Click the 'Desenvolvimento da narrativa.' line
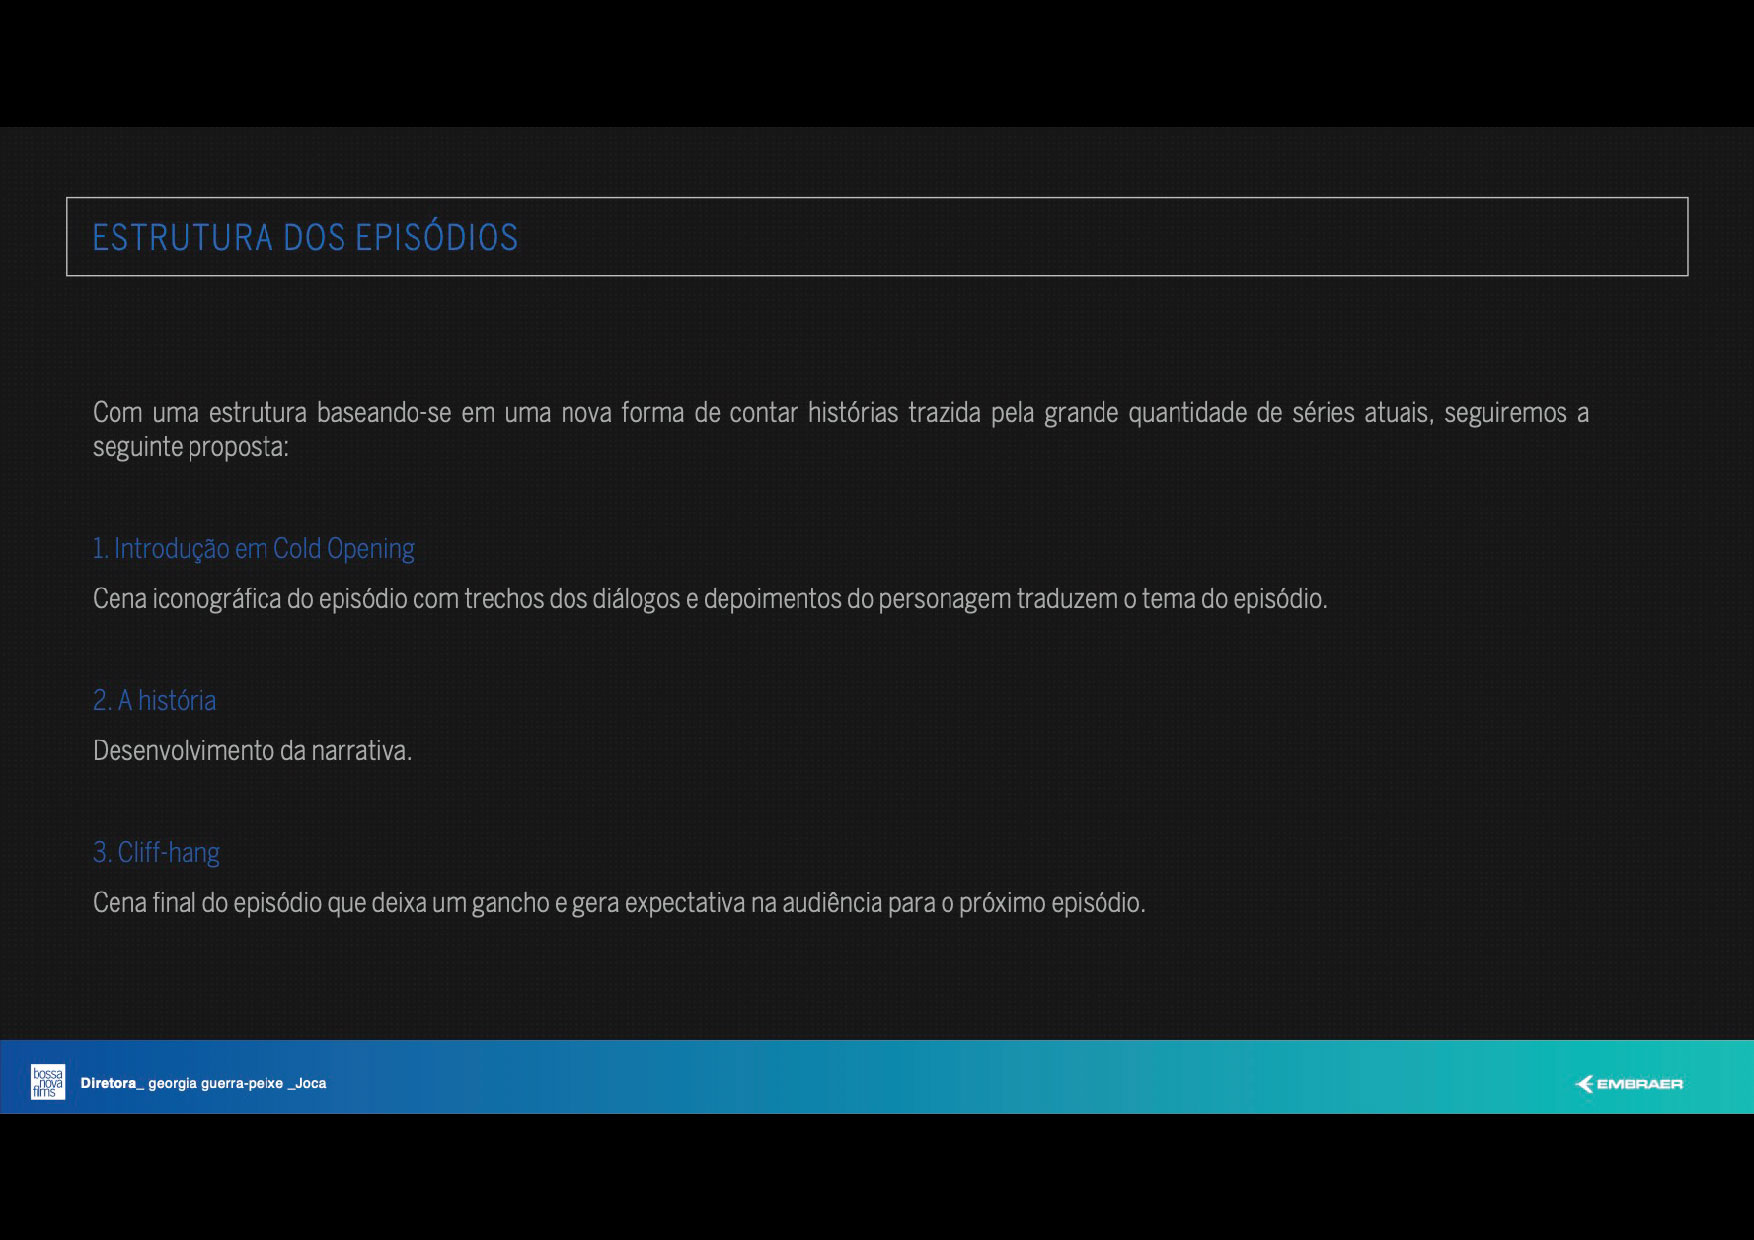This screenshot has height=1240, width=1754. point(252,751)
